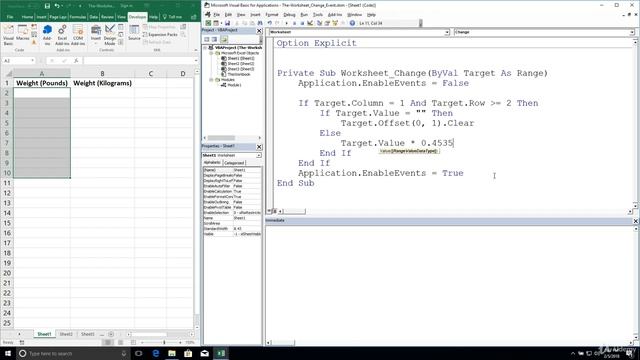This screenshot has width=640, height=360.
Task: Open Visual Basic from Excel ribbon
Action: (x=8, y=35)
